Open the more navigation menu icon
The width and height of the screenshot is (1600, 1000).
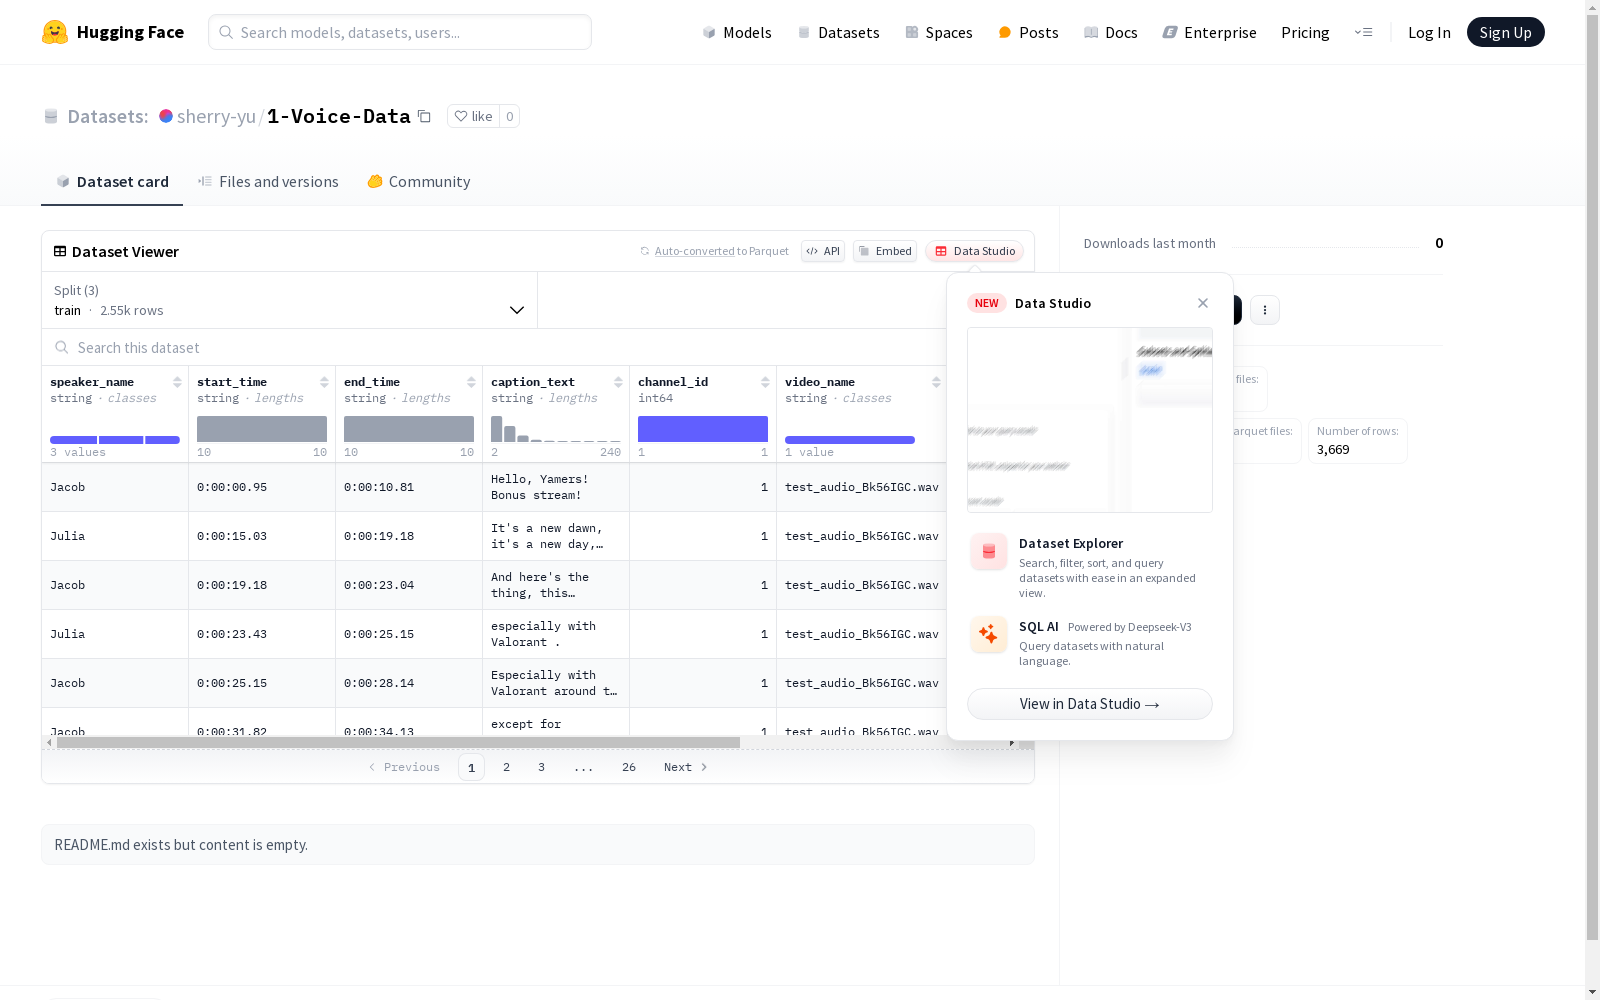coord(1363,32)
